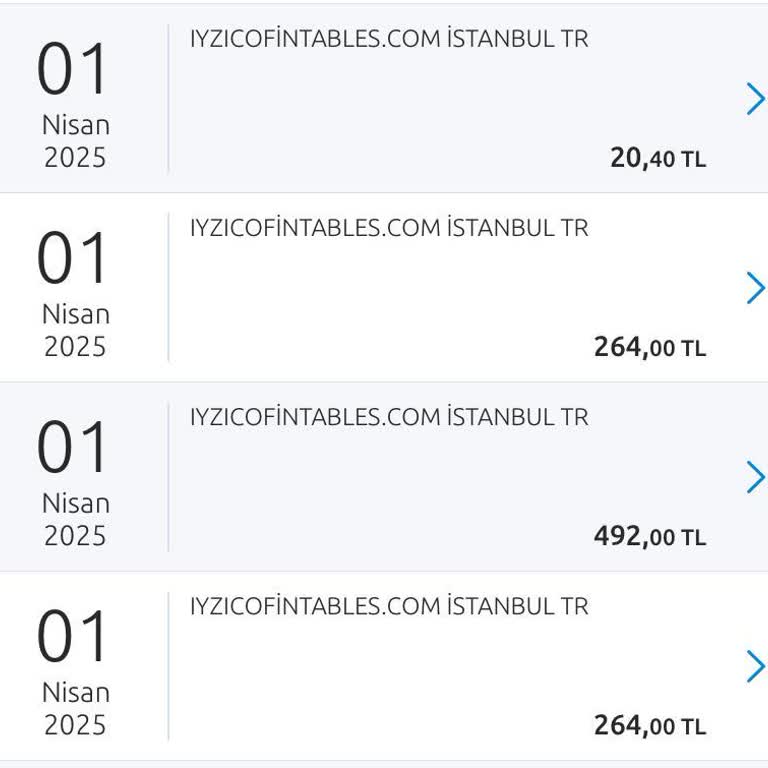Viewport: 768px width, 768px height.
Task: Click the 2025 year label in the second transaction
Action: click(75, 346)
